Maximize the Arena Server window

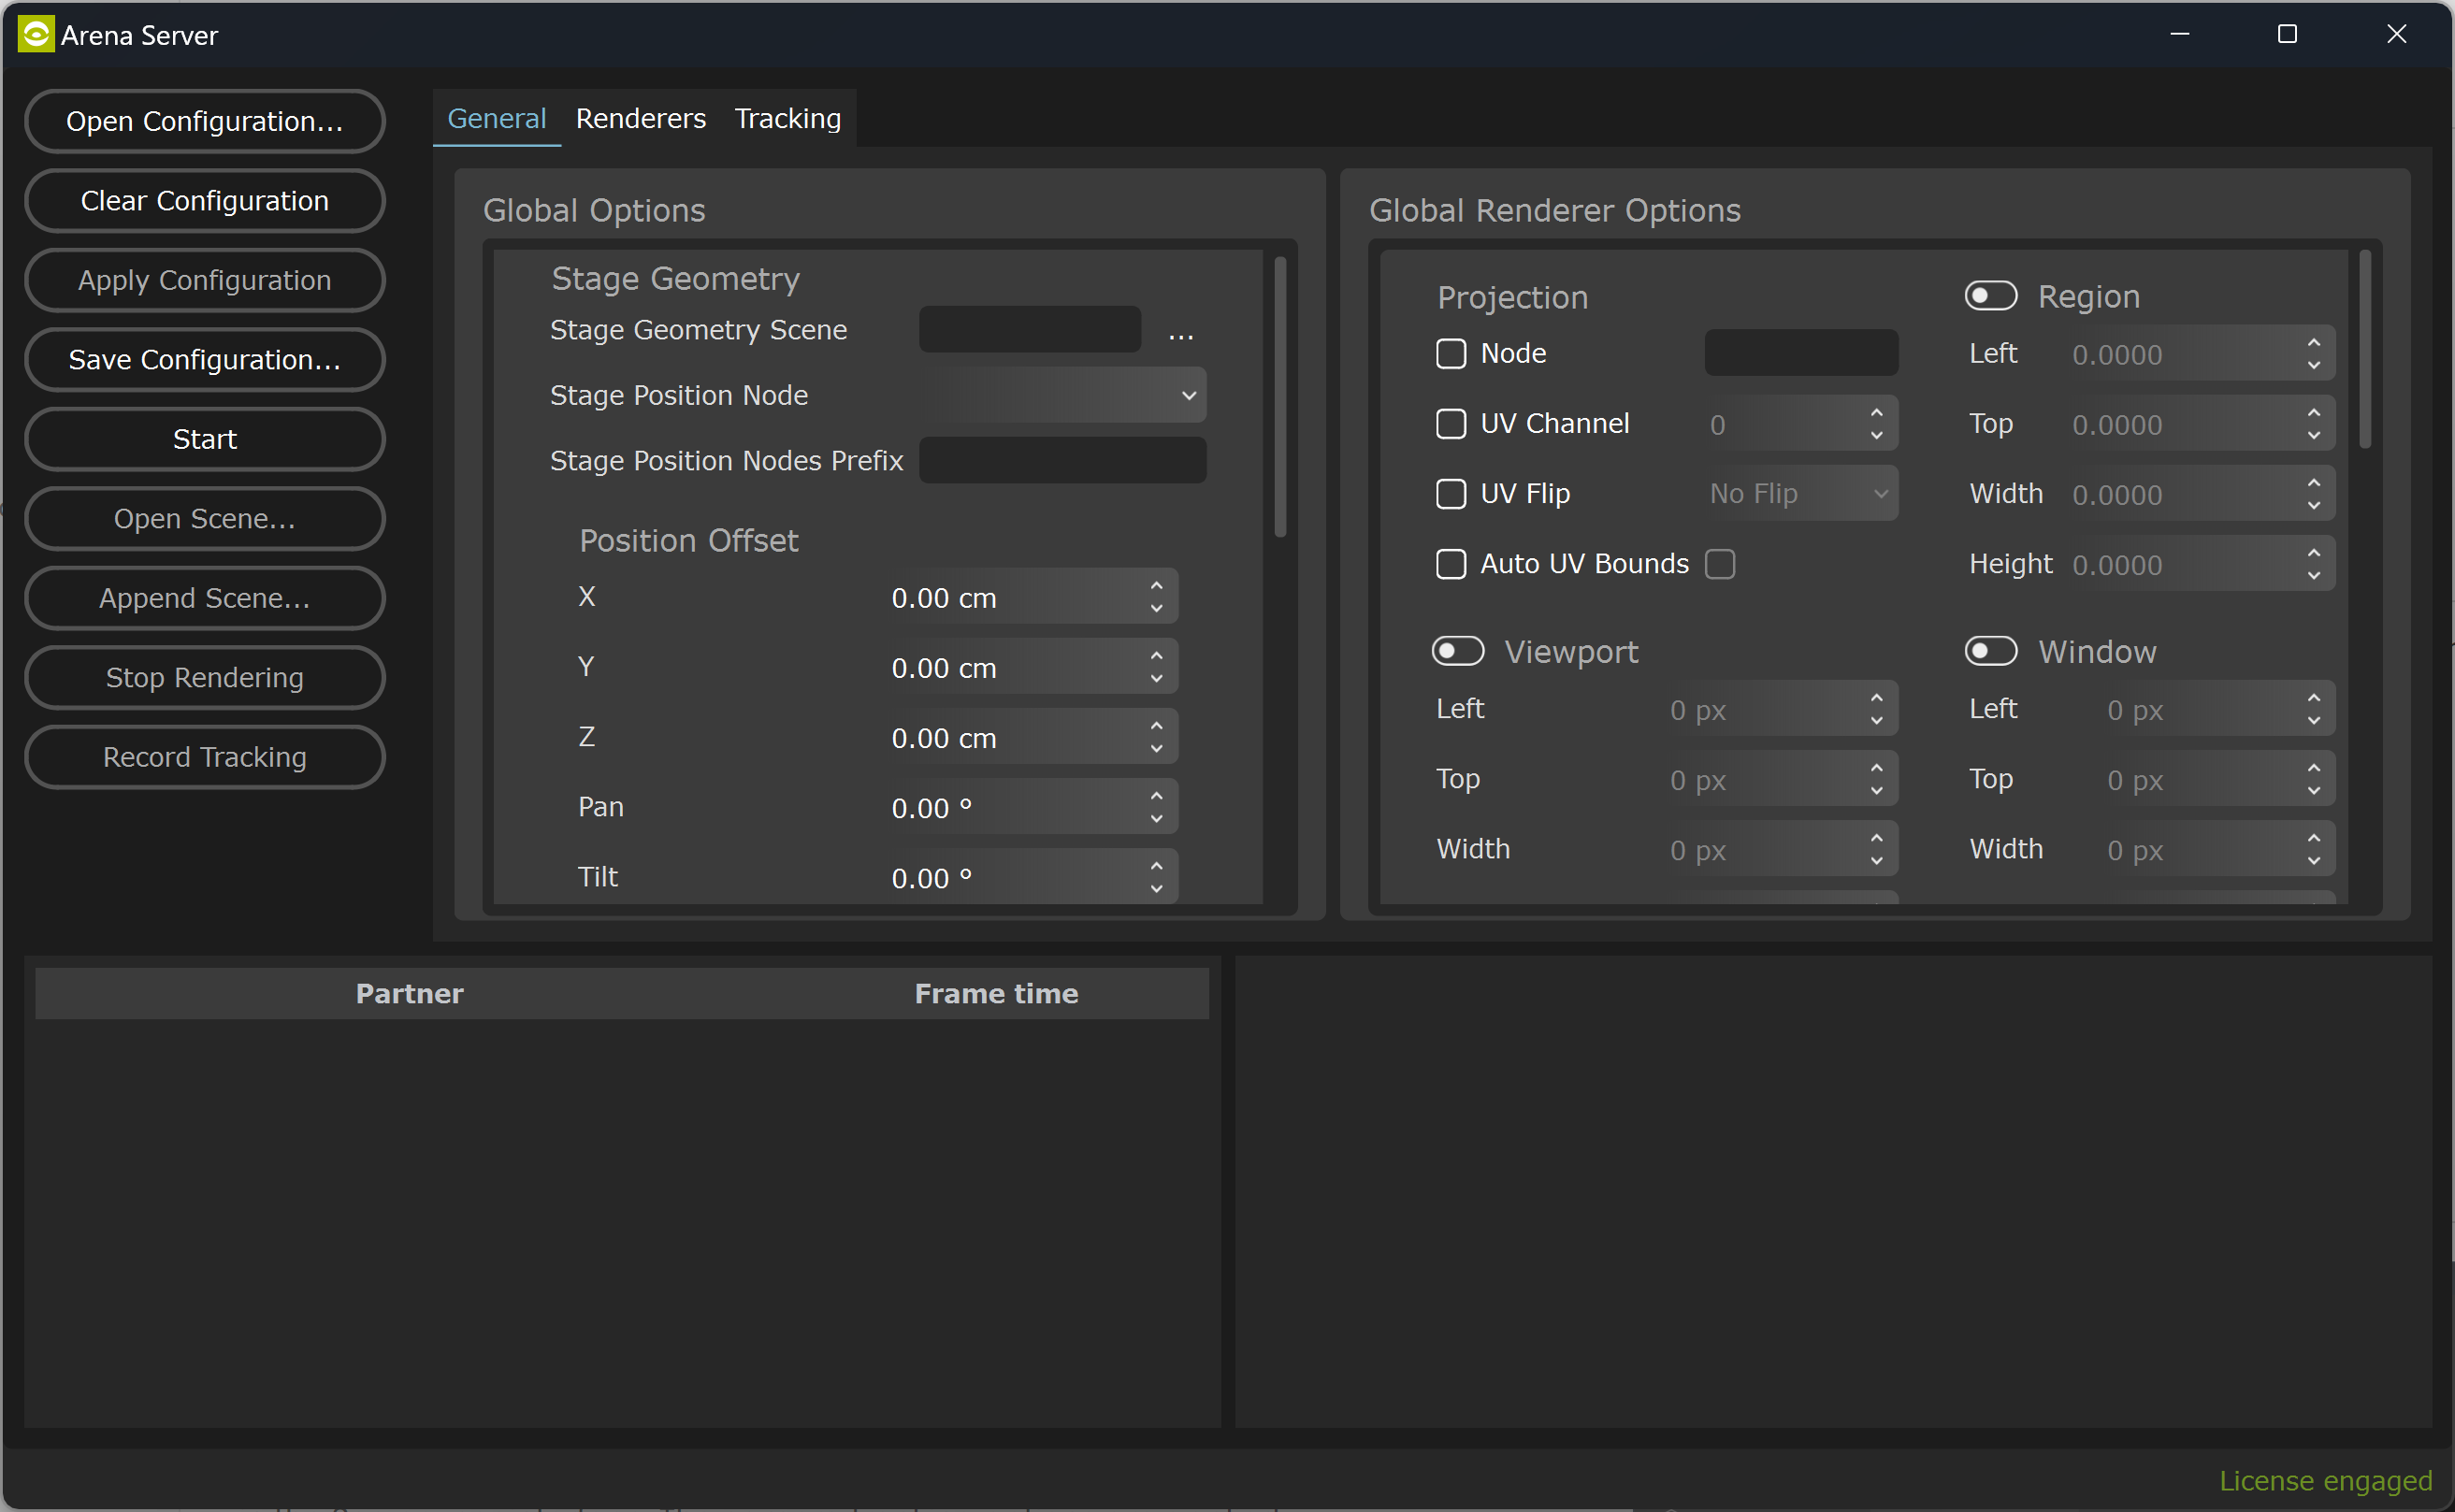[x=2287, y=34]
